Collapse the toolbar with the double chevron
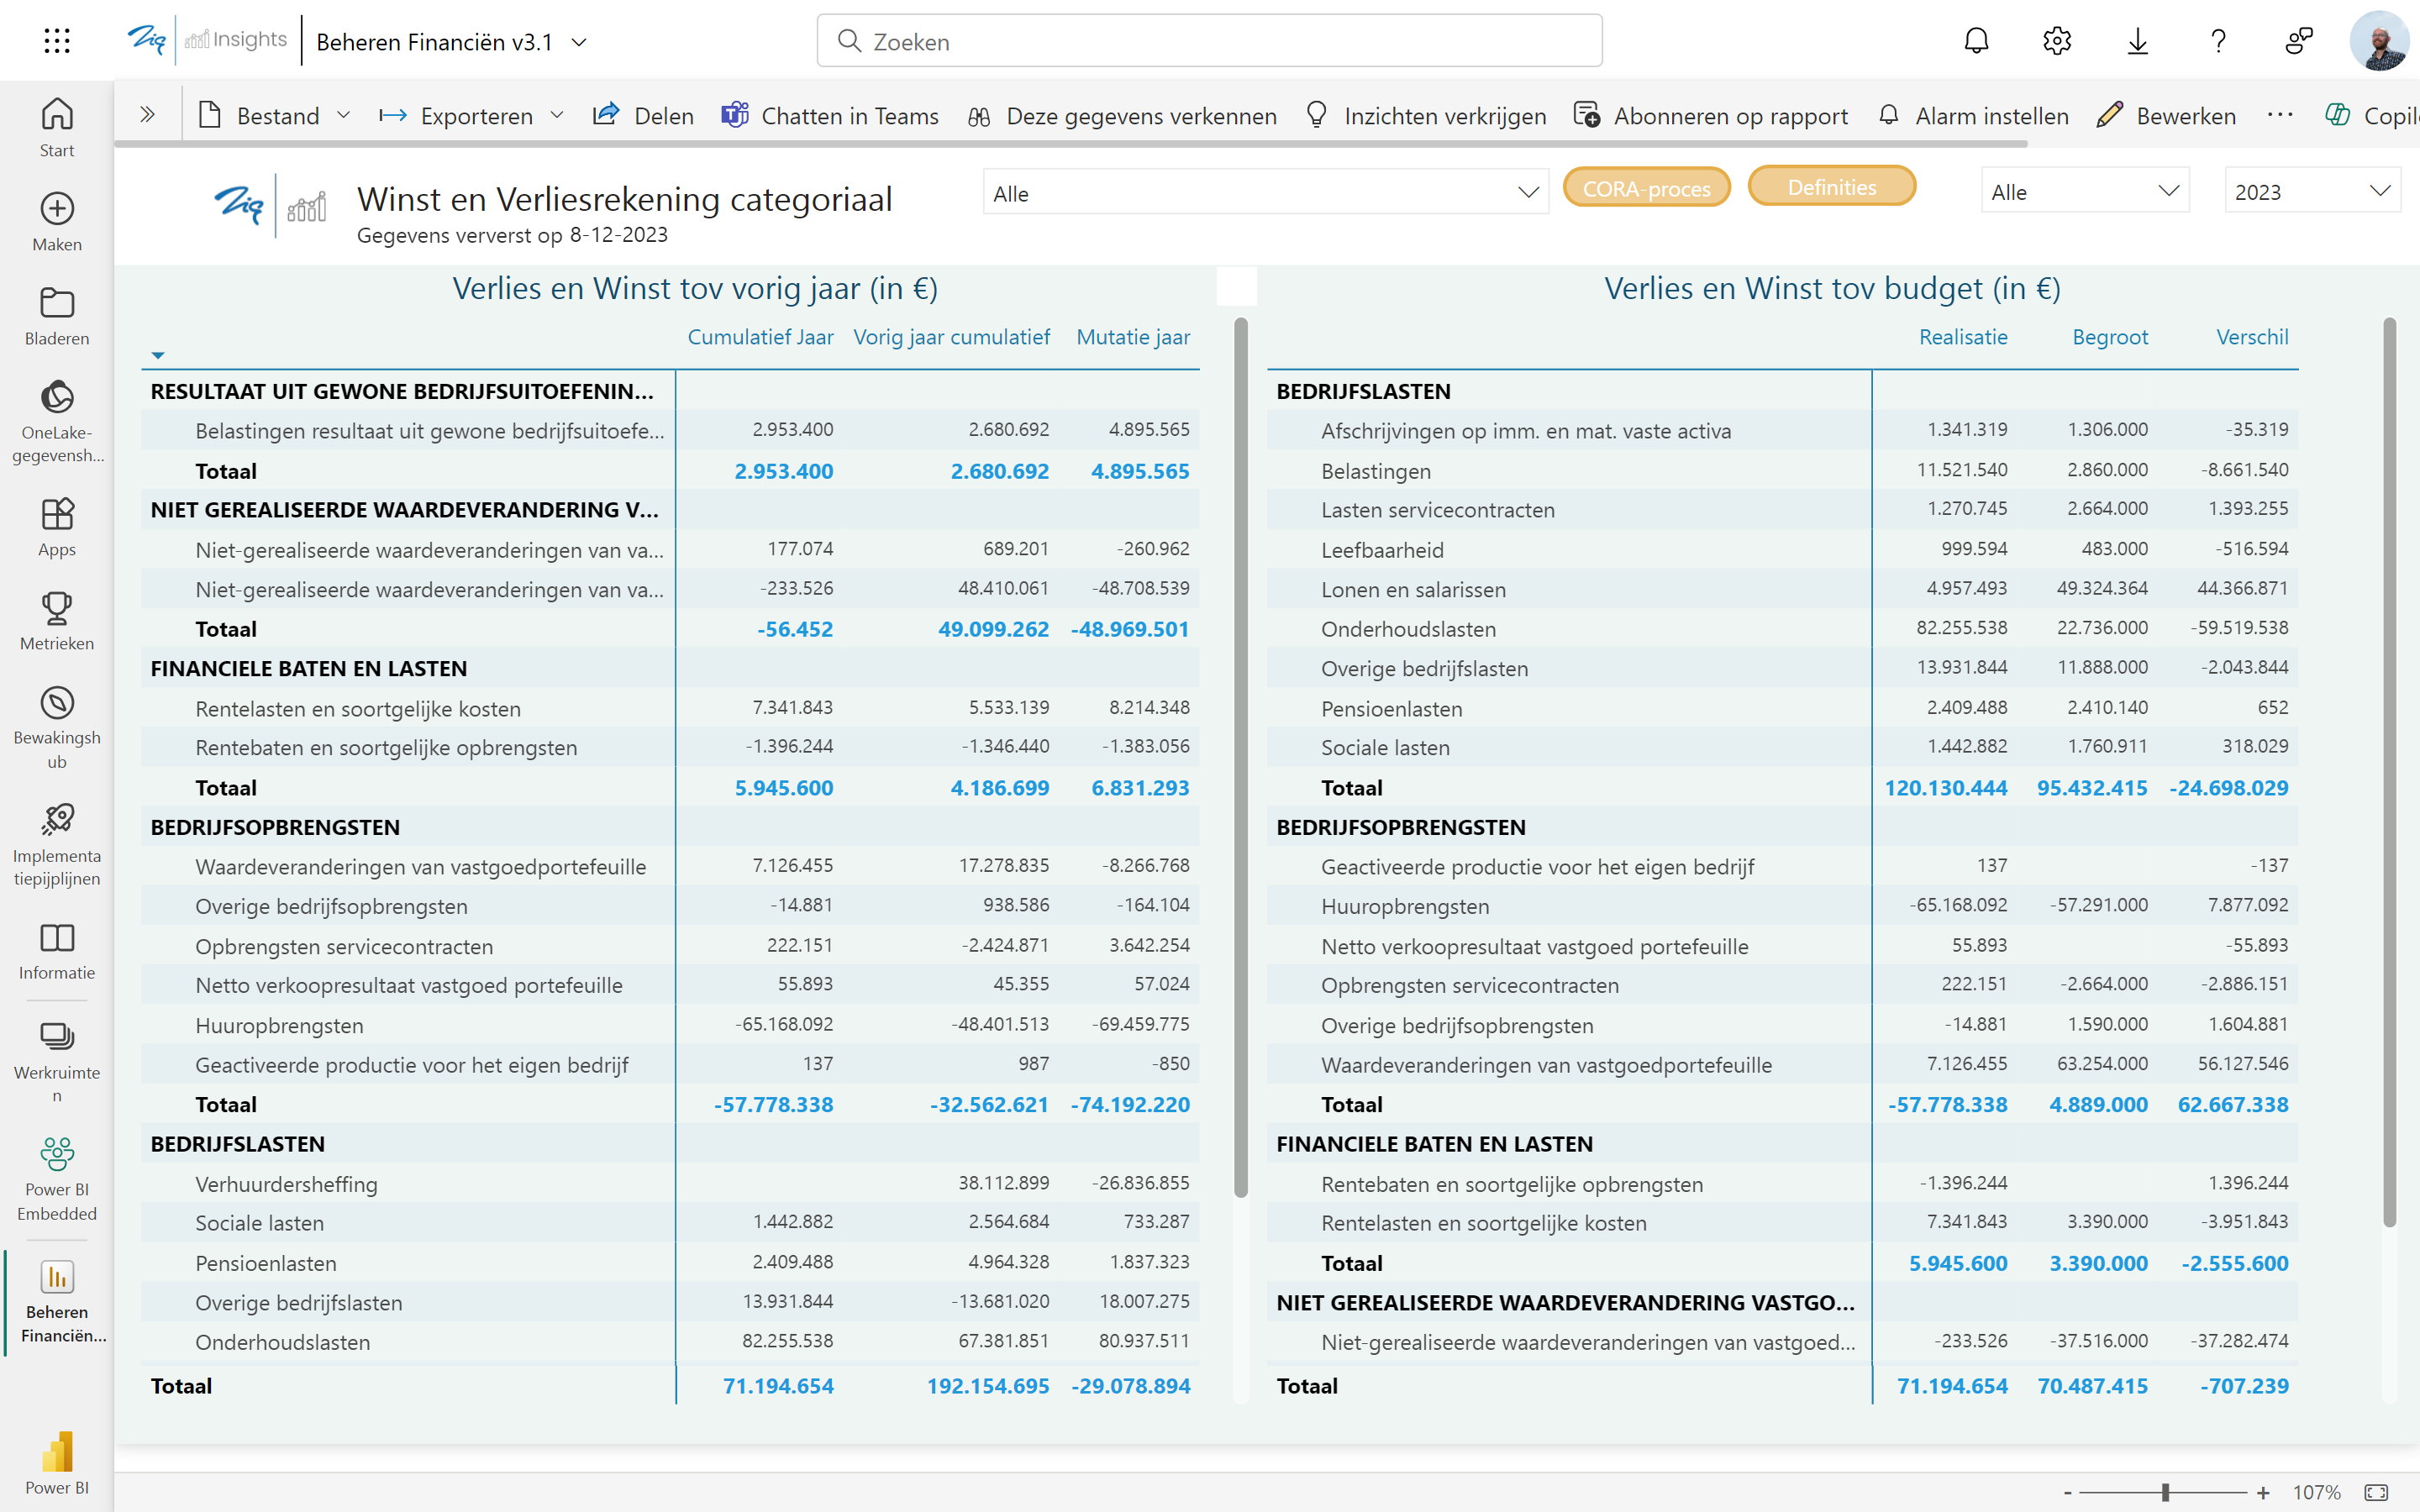The image size is (2420, 1512). point(148,114)
